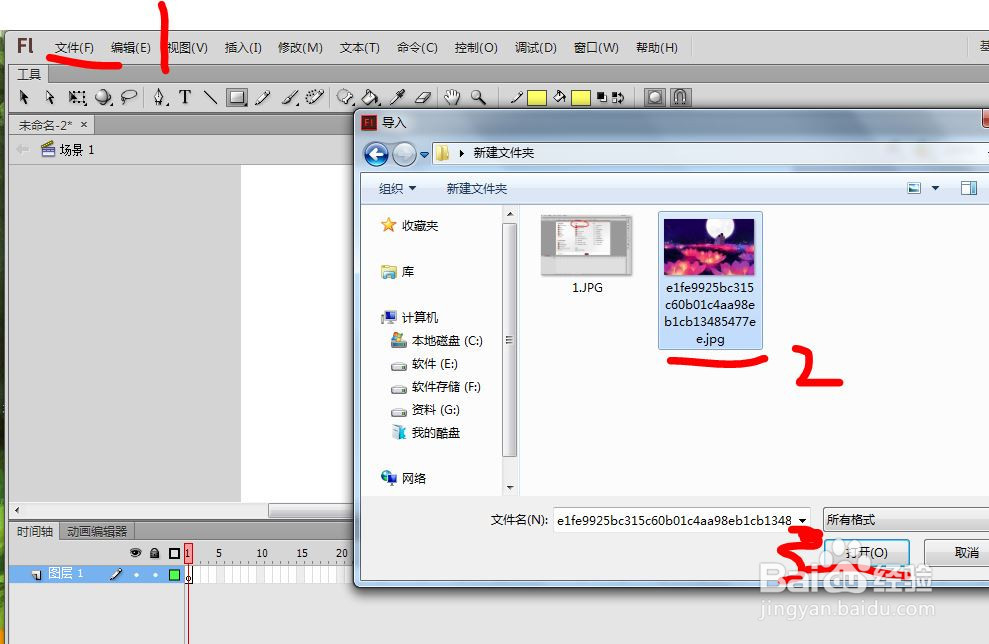The height and width of the screenshot is (644, 989).
Task: Select the Paint Bucket tool
Action: 371,97
